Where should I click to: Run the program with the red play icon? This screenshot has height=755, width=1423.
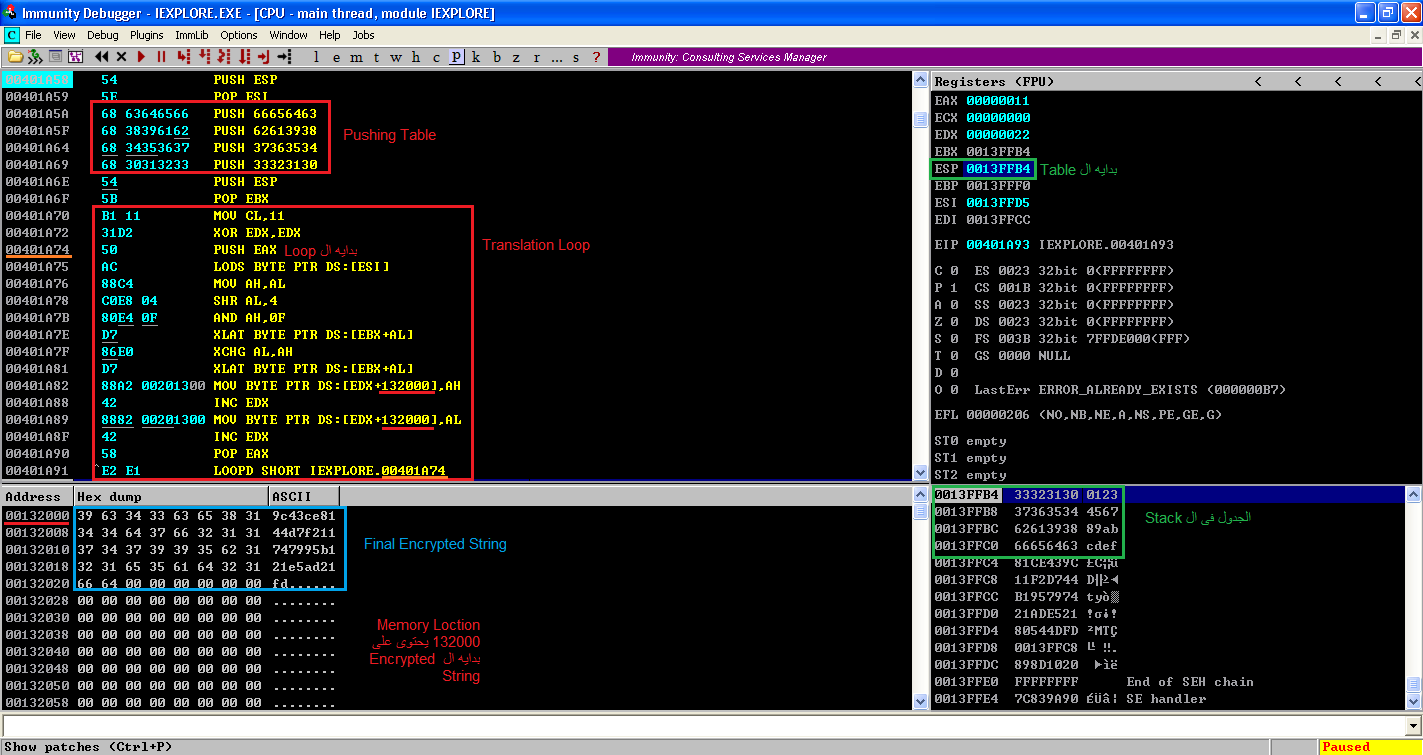[x=141, y=57]
